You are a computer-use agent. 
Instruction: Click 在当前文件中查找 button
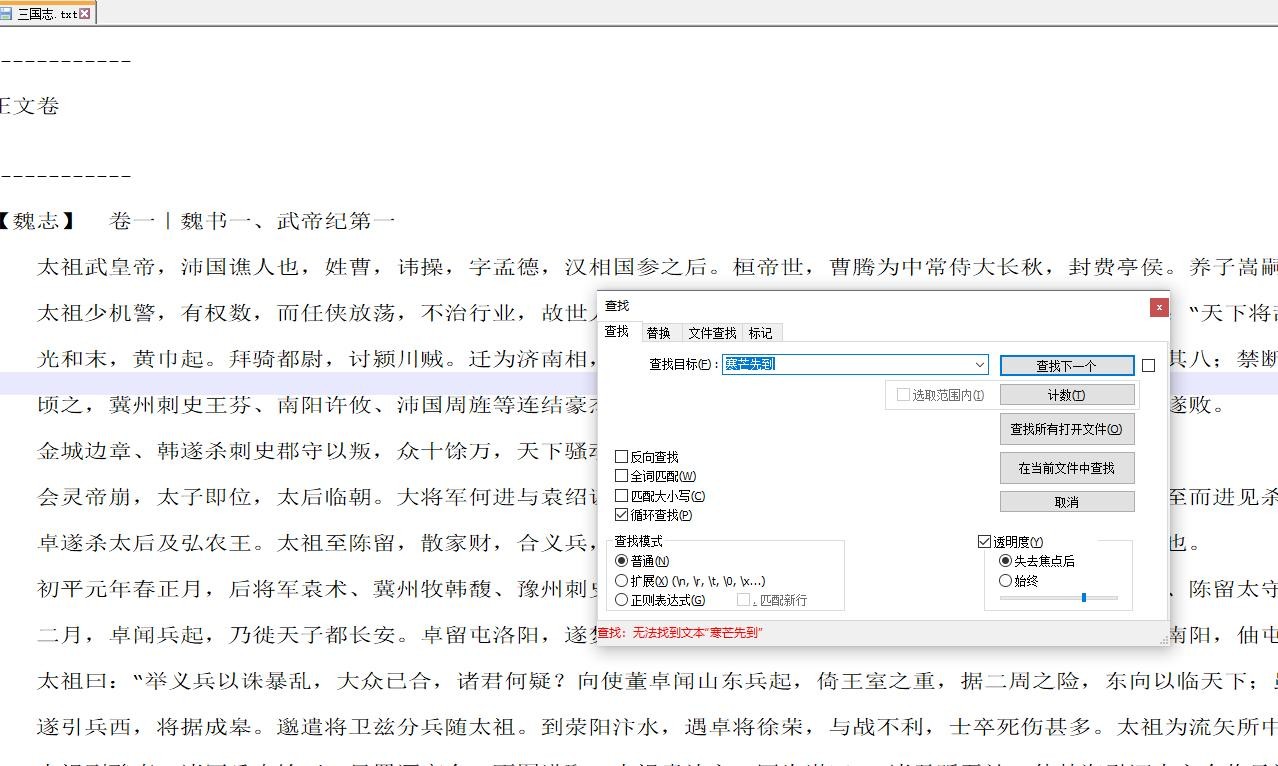pos(1066,468)
